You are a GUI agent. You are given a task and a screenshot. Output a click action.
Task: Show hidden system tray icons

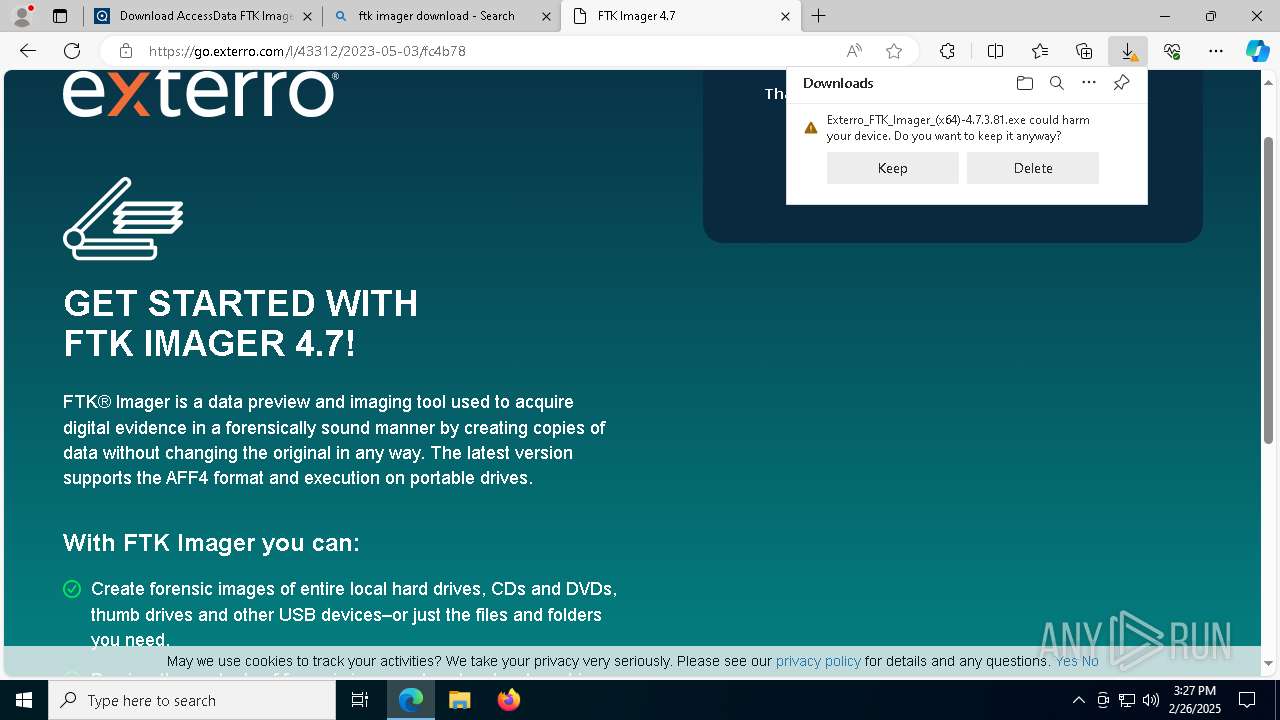tap(1078, 700)
